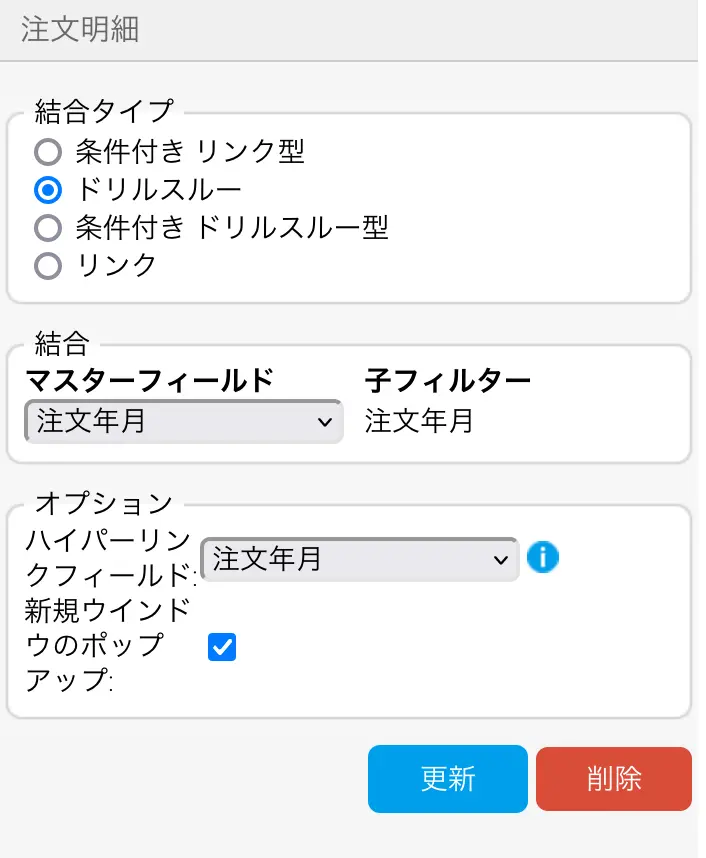Click the 結合タイプ group legend
706x858 pixels.
click(103, 108)
